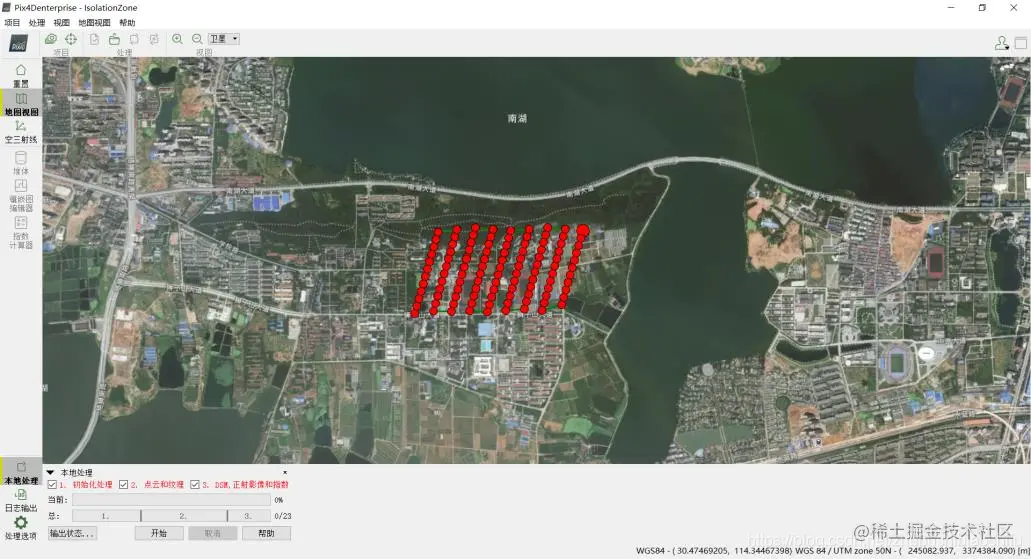
Task: Toggle step 2 点云和纹理 checkbox
Action: [x=123, y=484]
